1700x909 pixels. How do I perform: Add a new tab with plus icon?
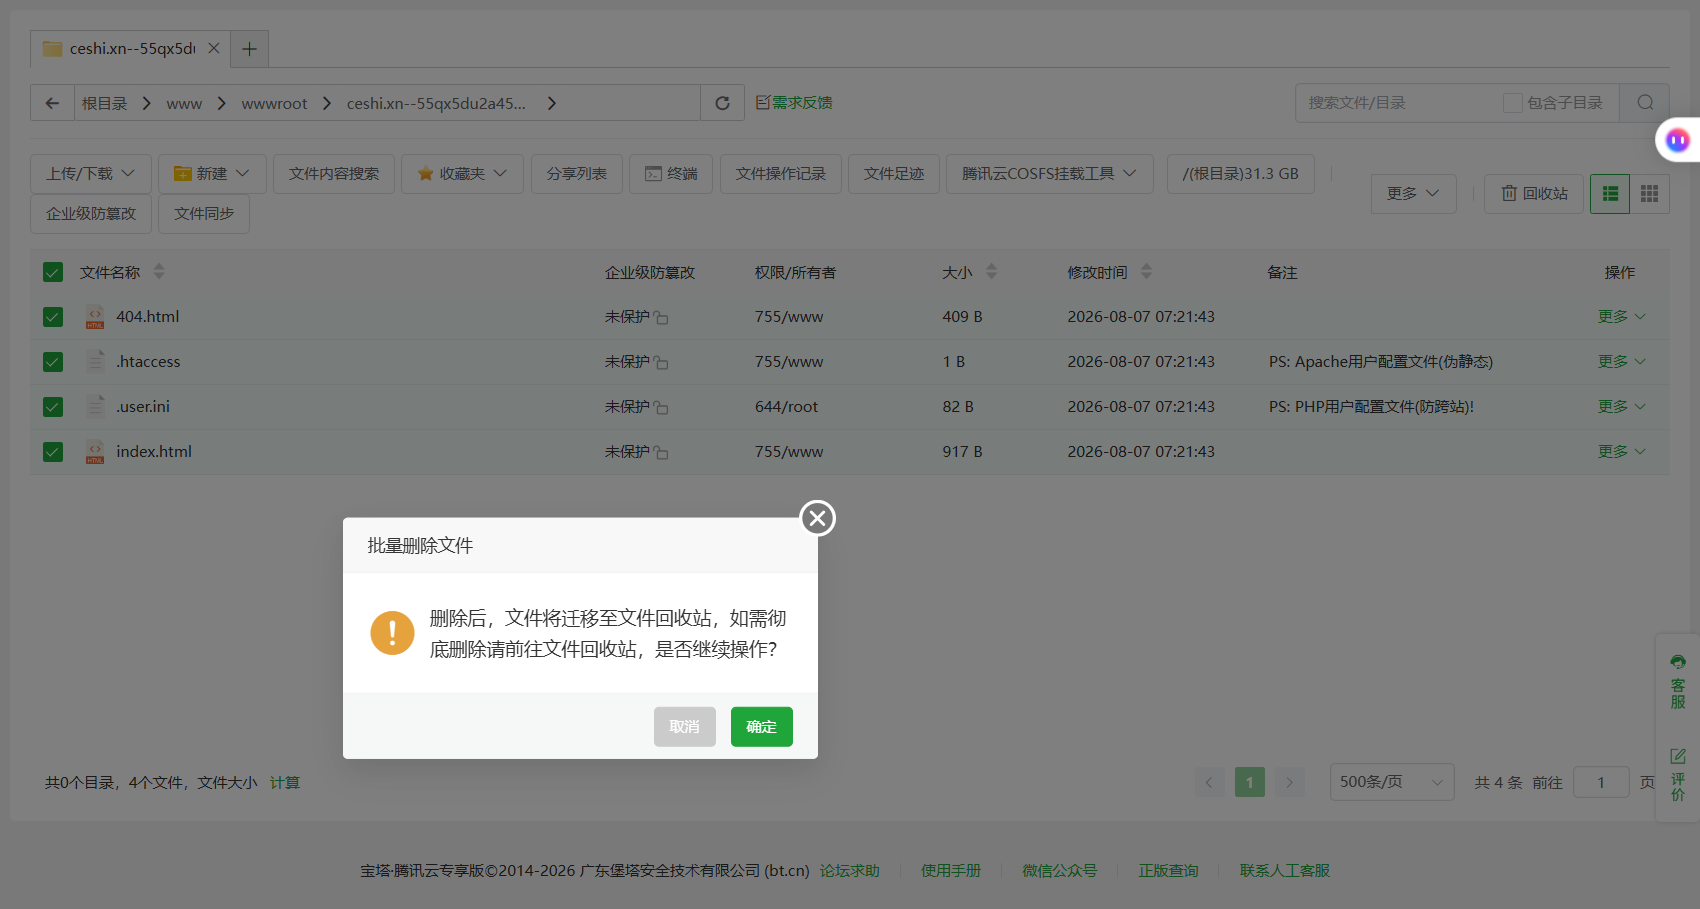(x=249, y=48)
